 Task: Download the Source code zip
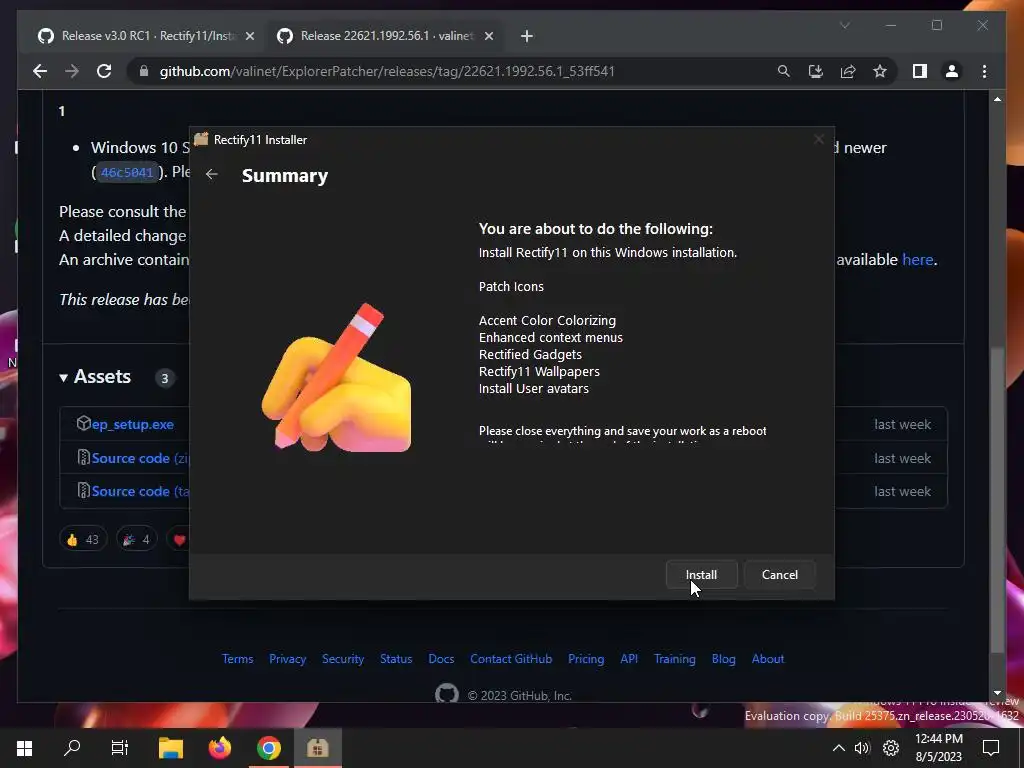[140, 458]
